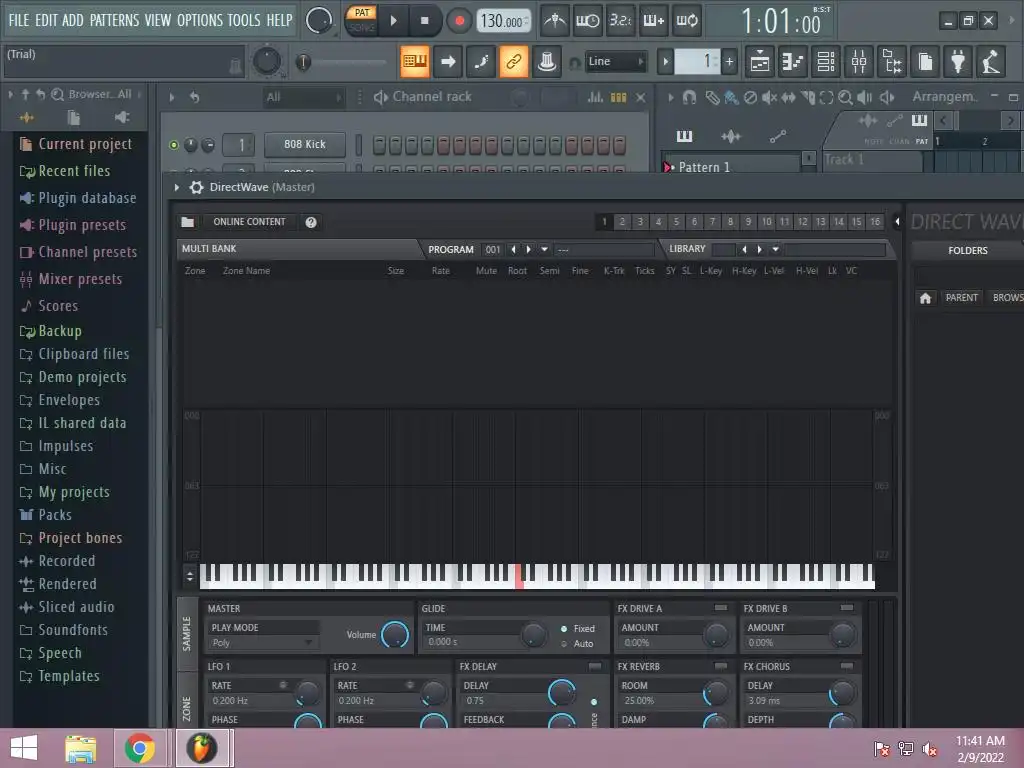Toggle the countdown before recording icon

point(620,21)
